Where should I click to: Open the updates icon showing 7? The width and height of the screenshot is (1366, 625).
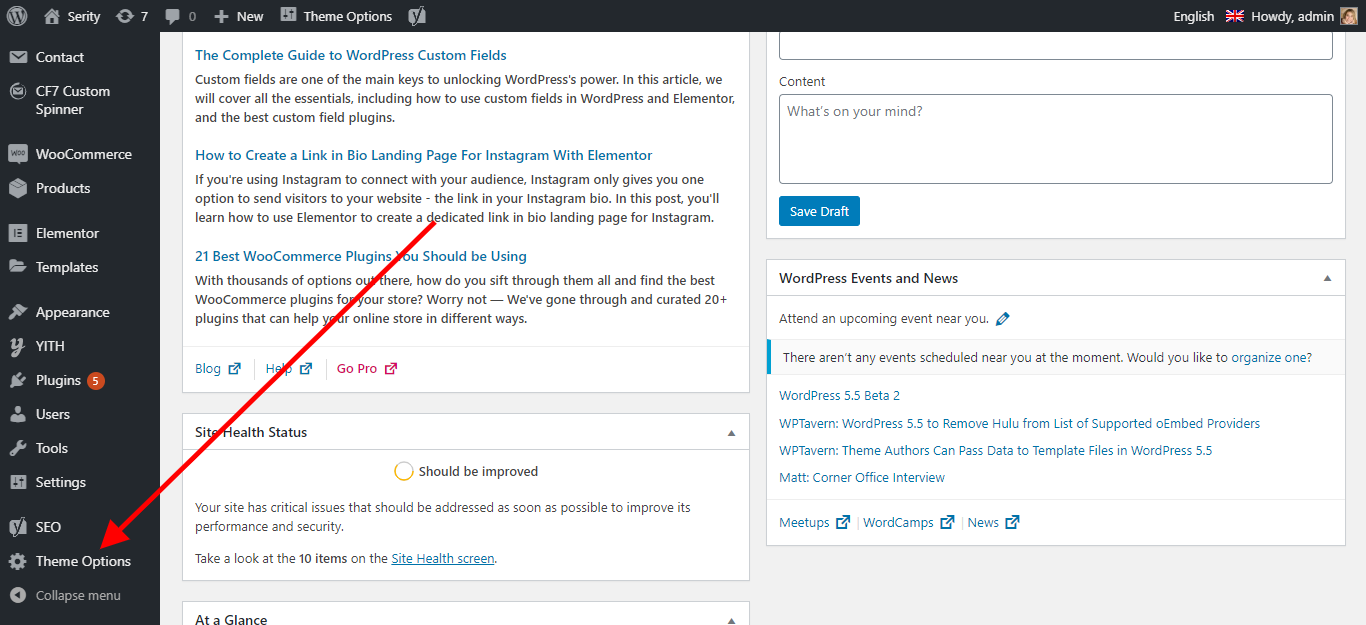click(x=125, y=16)
